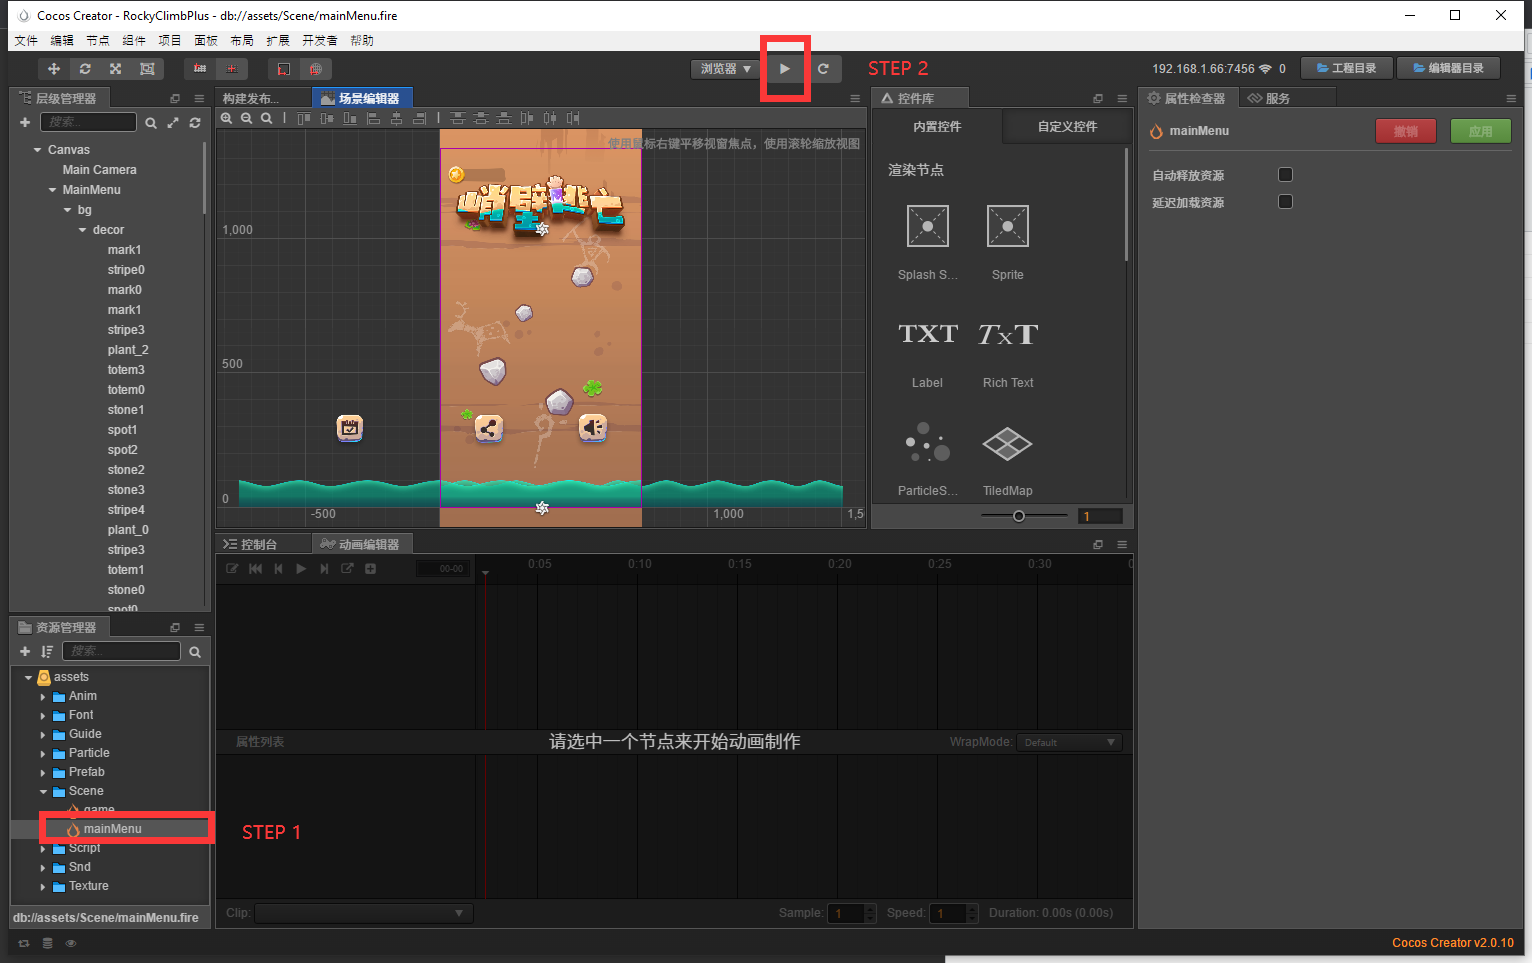Click the hierarchy search input field
Image resolution: width=1532 pixels, height=963 pixels.
[x=88, y=122]
